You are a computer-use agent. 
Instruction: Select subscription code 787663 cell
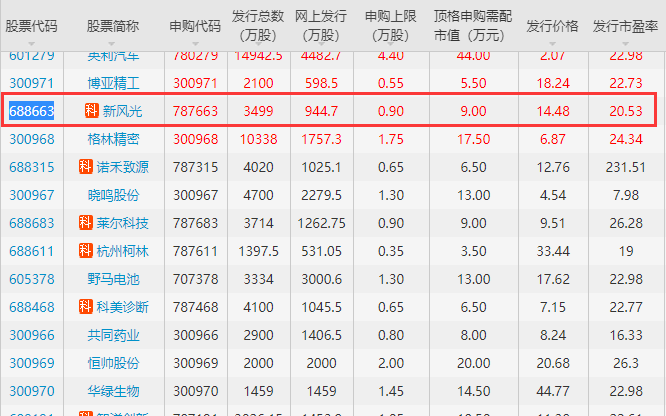click(195, 111)
